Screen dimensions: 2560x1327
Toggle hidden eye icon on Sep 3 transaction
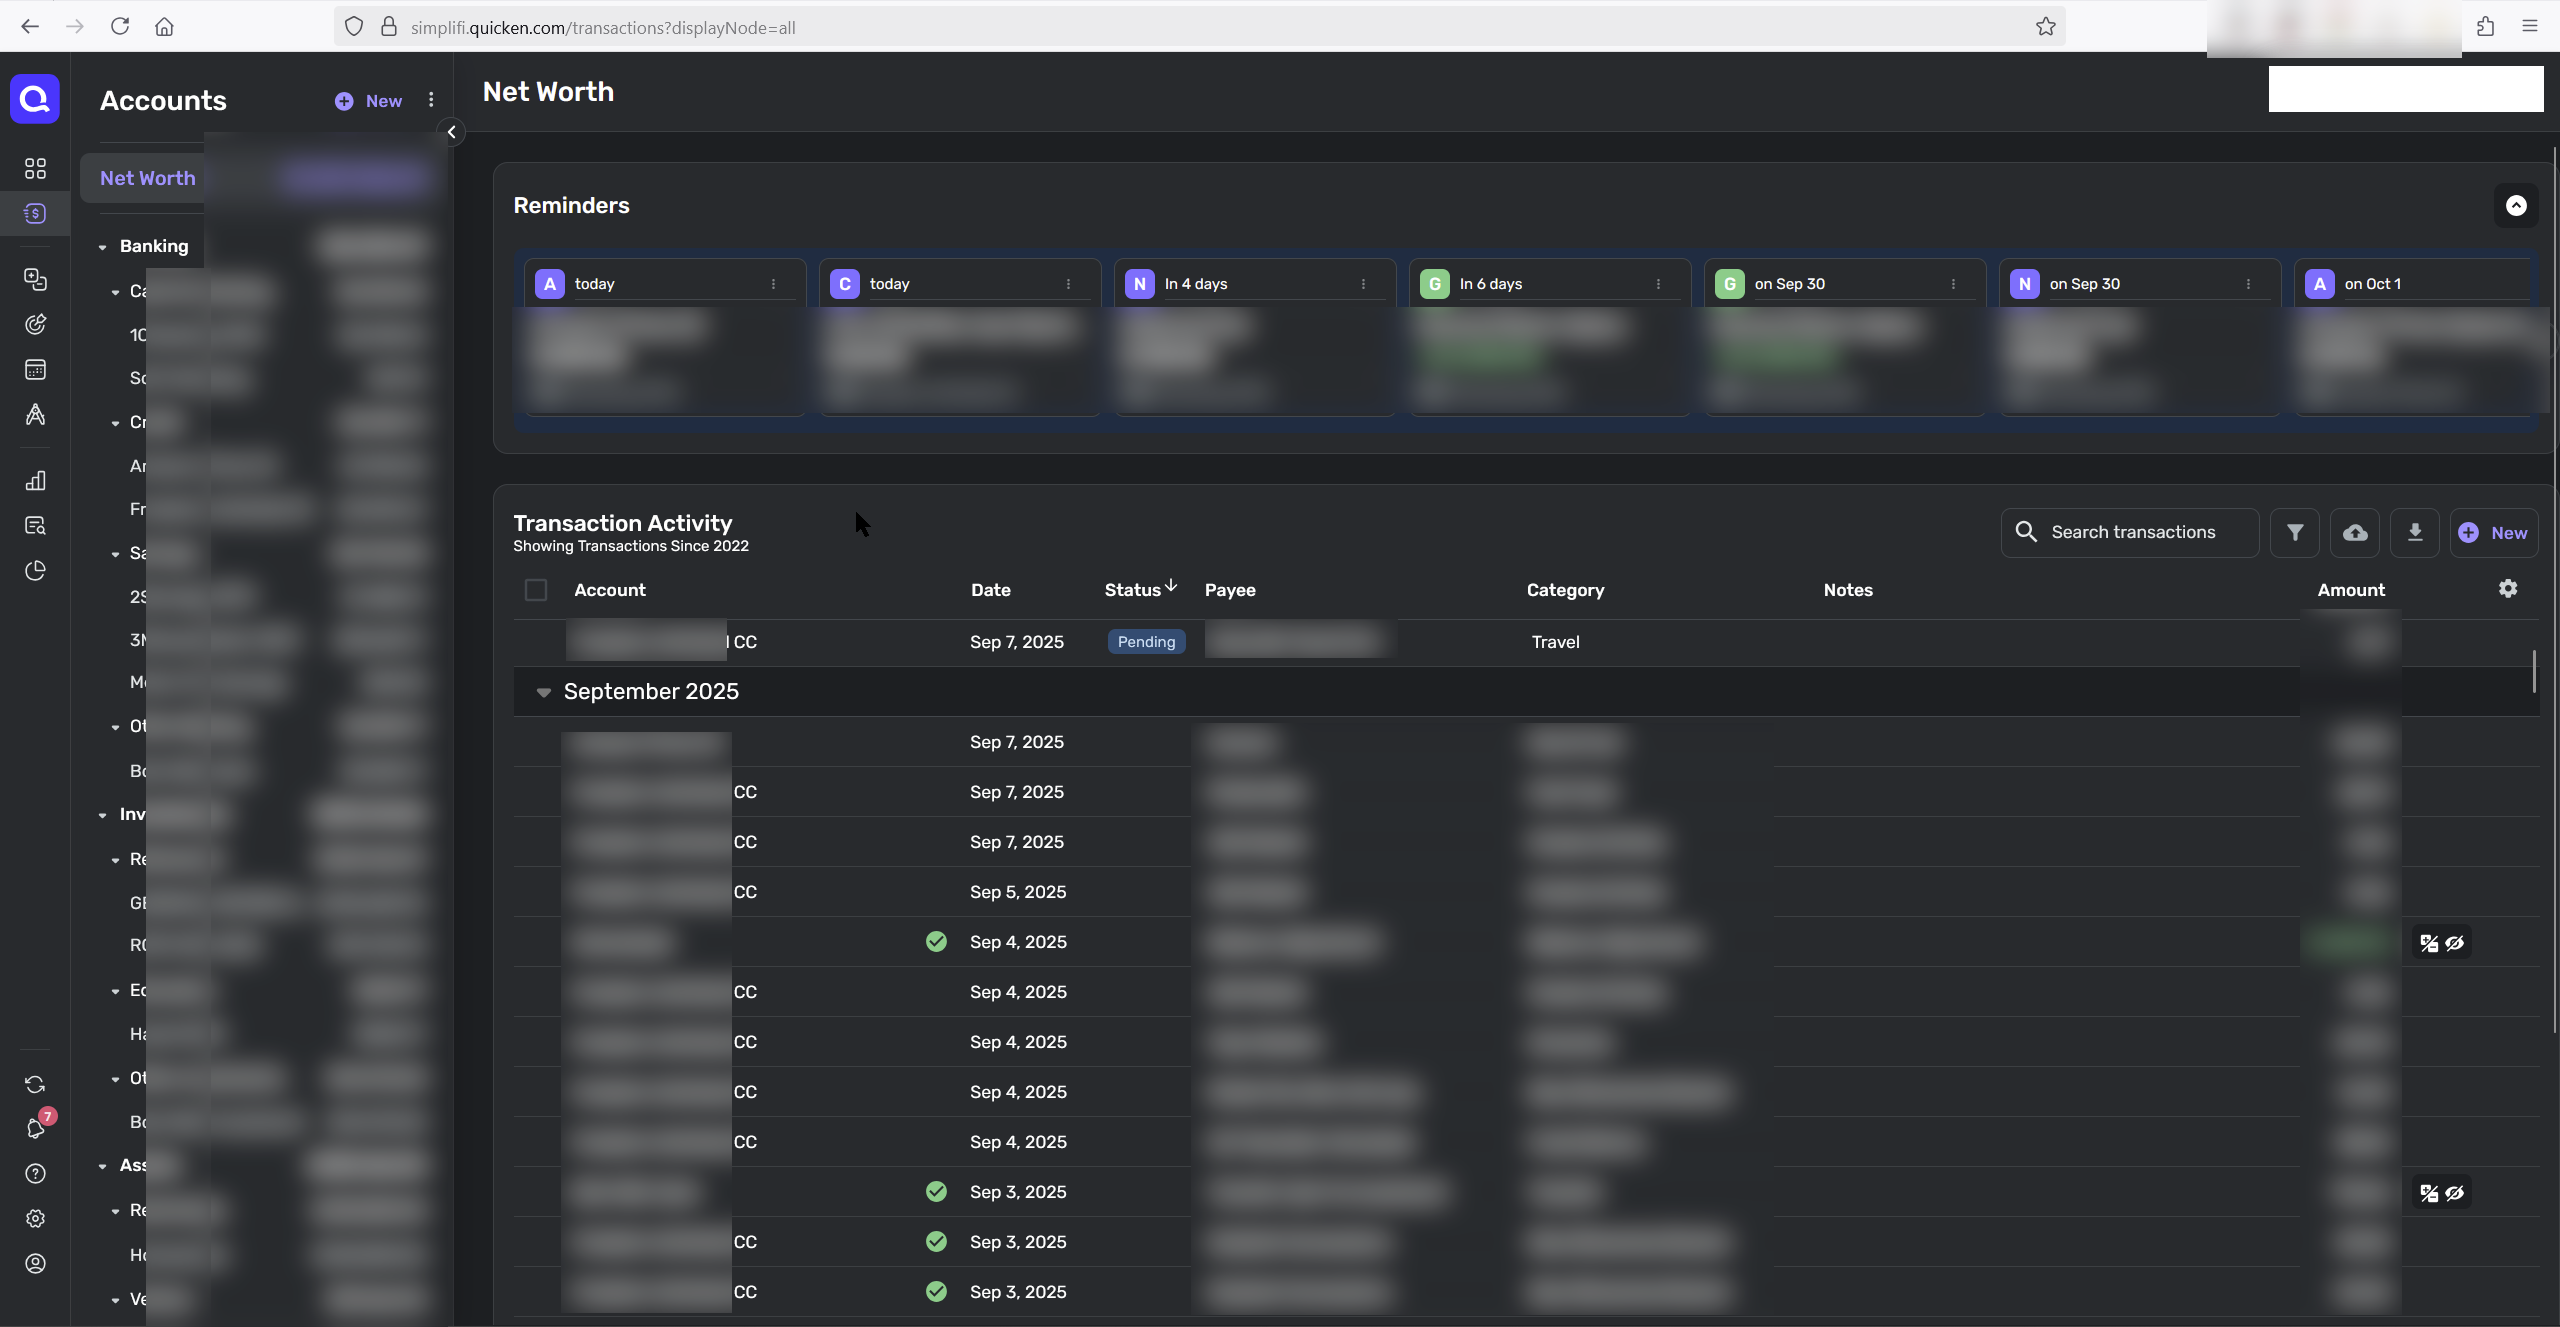(2455, 1193)
